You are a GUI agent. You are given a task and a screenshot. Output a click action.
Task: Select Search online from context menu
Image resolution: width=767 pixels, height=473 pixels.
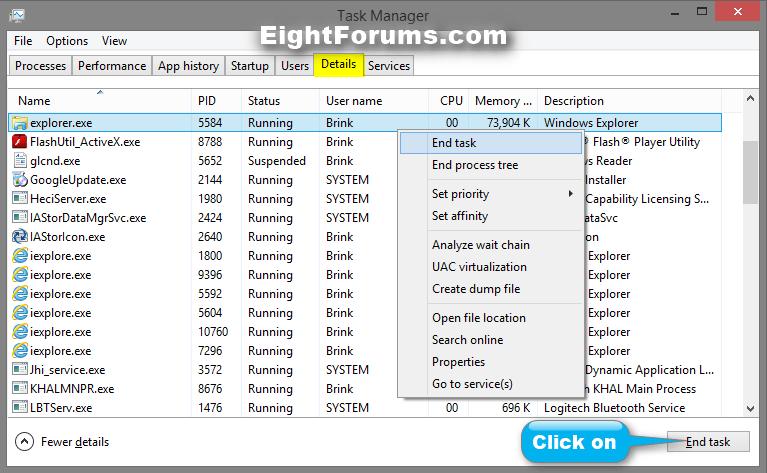click(491, 339)
